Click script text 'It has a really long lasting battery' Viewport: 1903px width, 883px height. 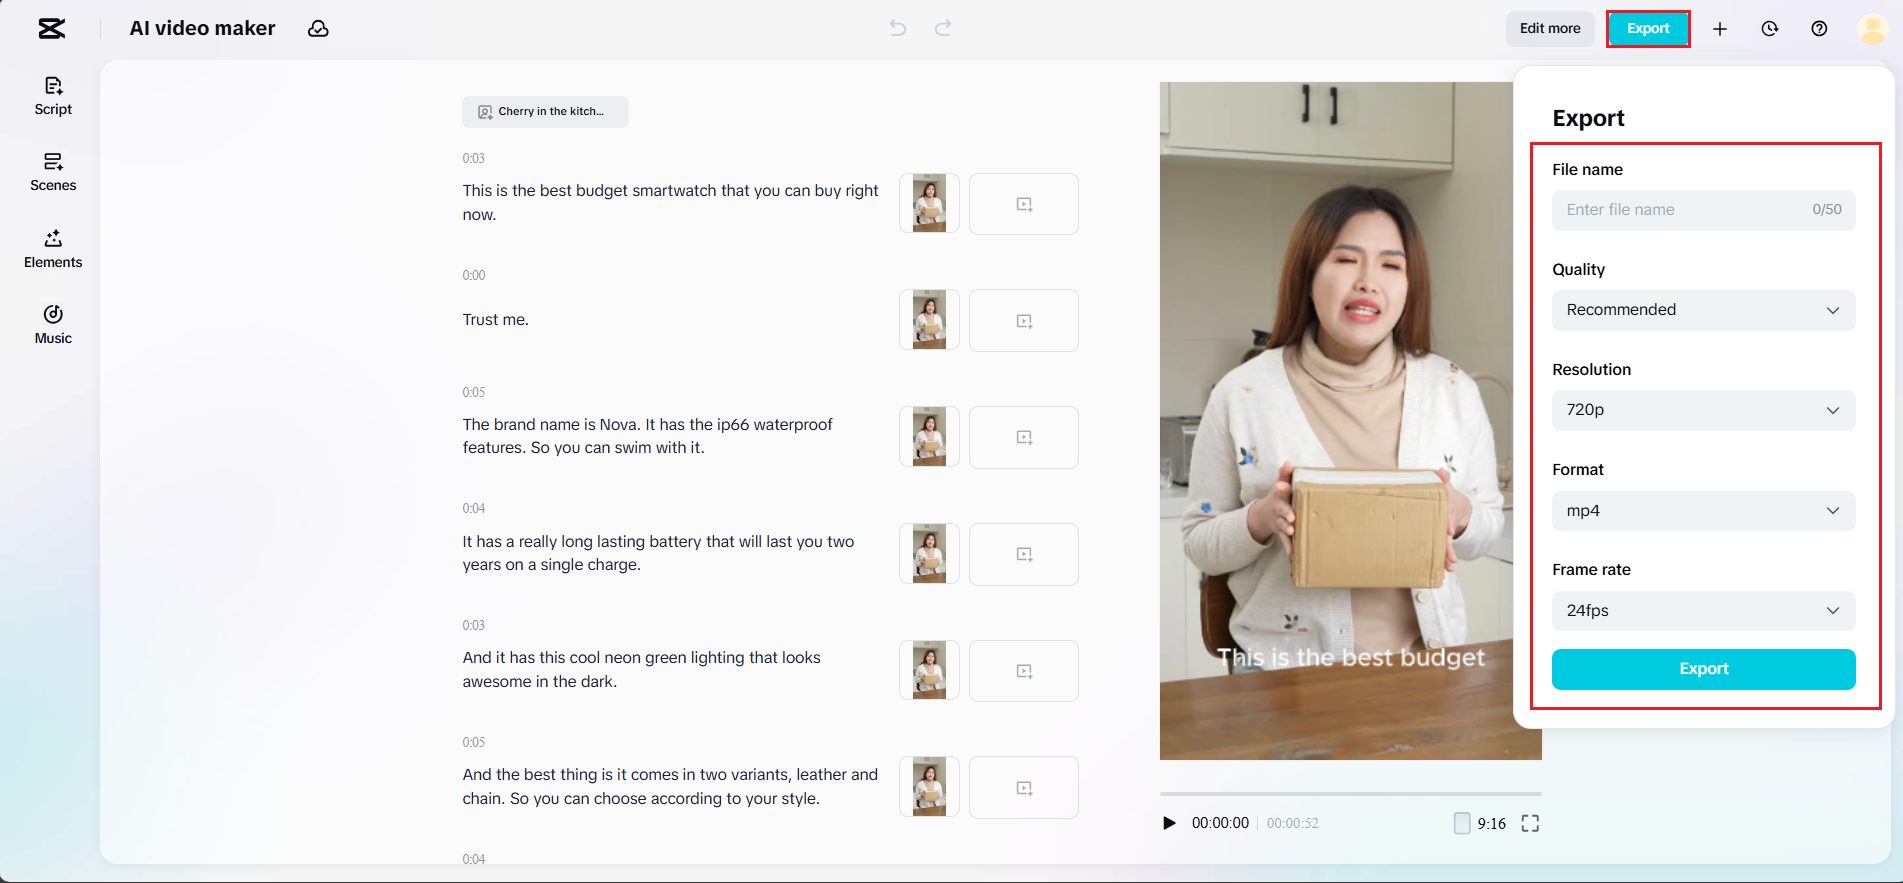(658, 553)
